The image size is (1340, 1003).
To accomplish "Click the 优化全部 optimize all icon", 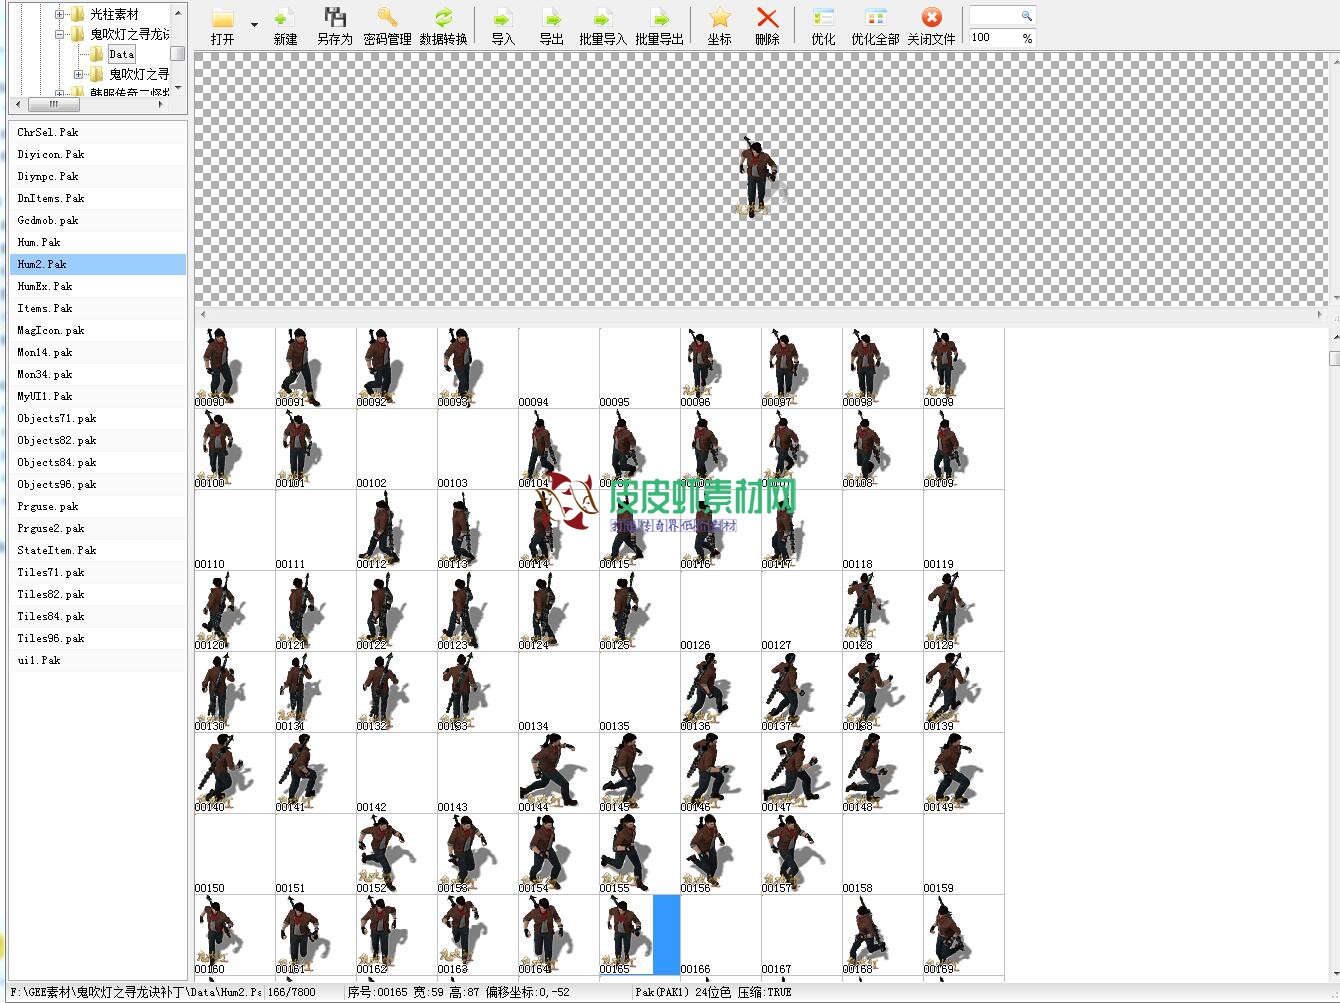I will [875, 20].
